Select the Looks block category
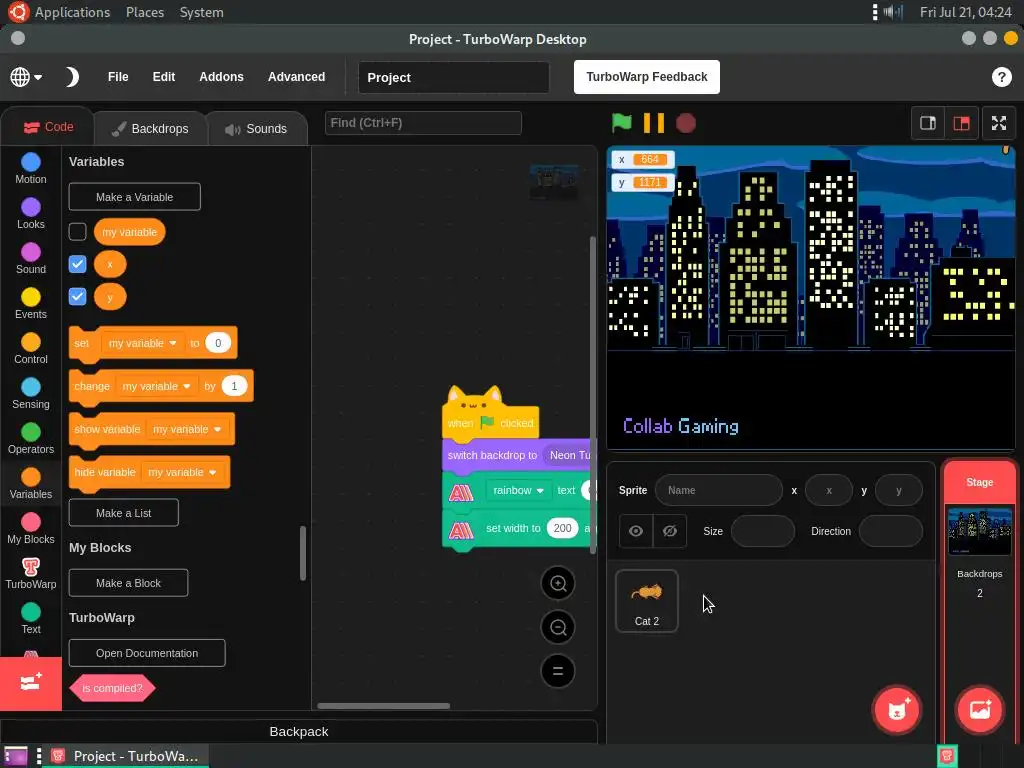 (31, 214)
